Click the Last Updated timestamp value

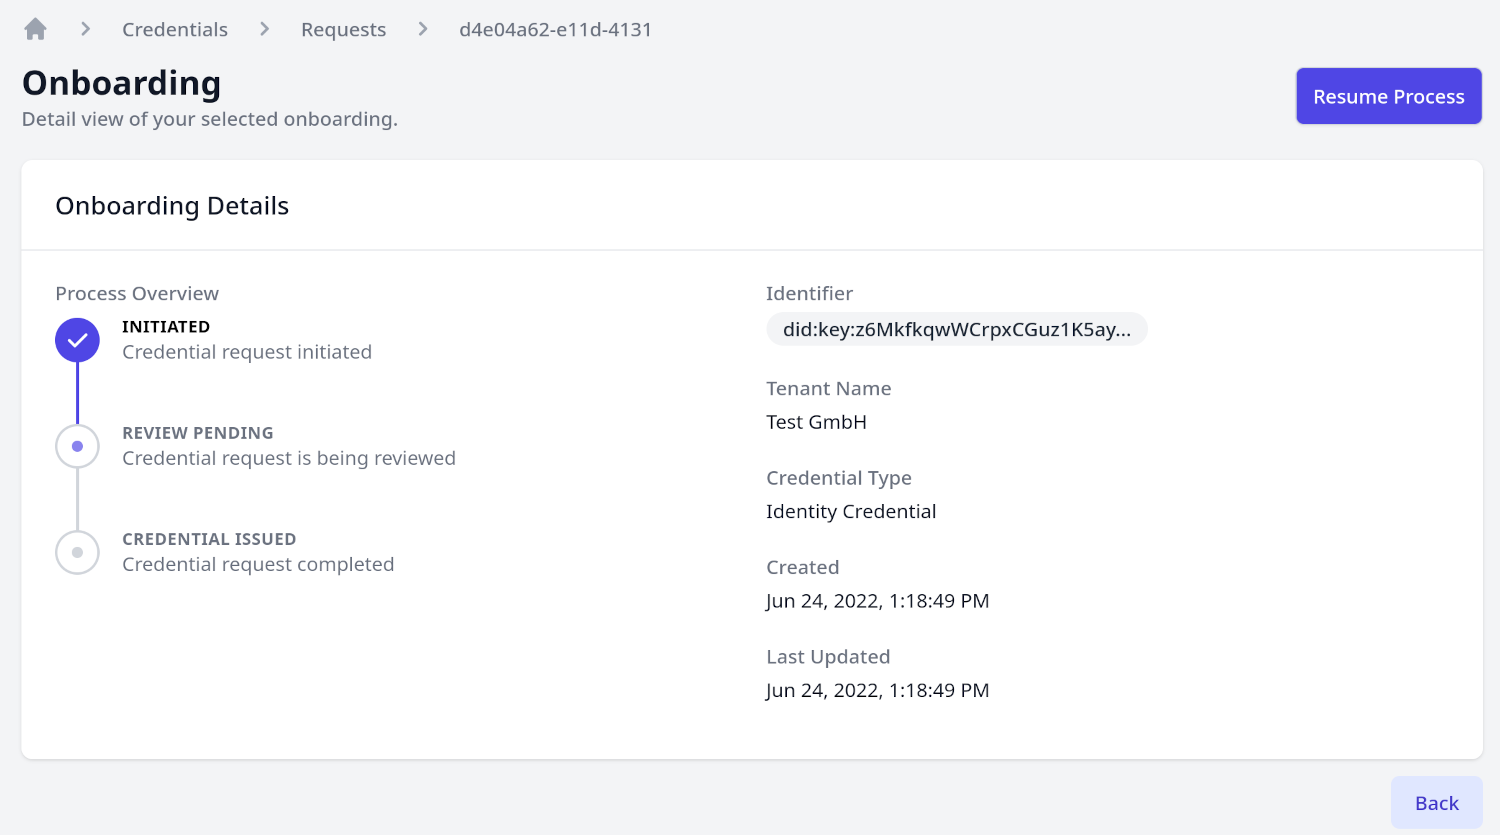coord(877,690)
